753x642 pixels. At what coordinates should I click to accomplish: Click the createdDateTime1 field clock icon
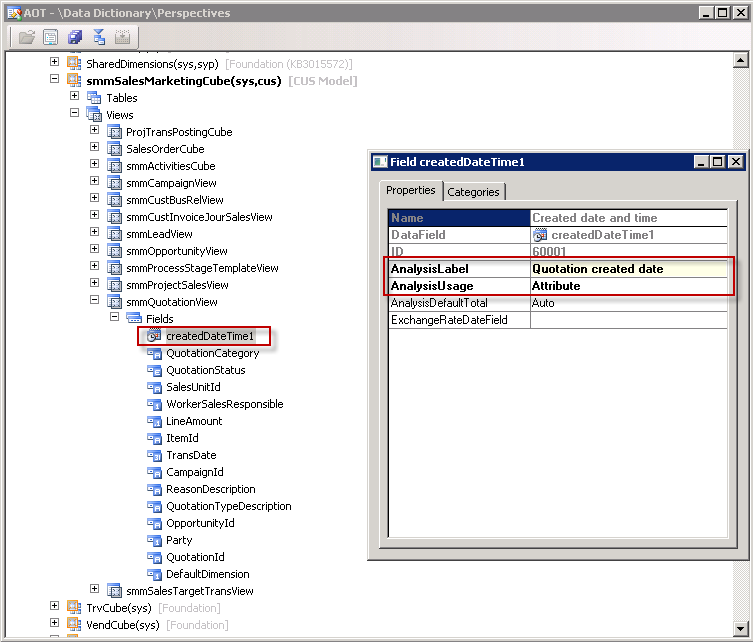pyautogui.click(x=154, y=335)
